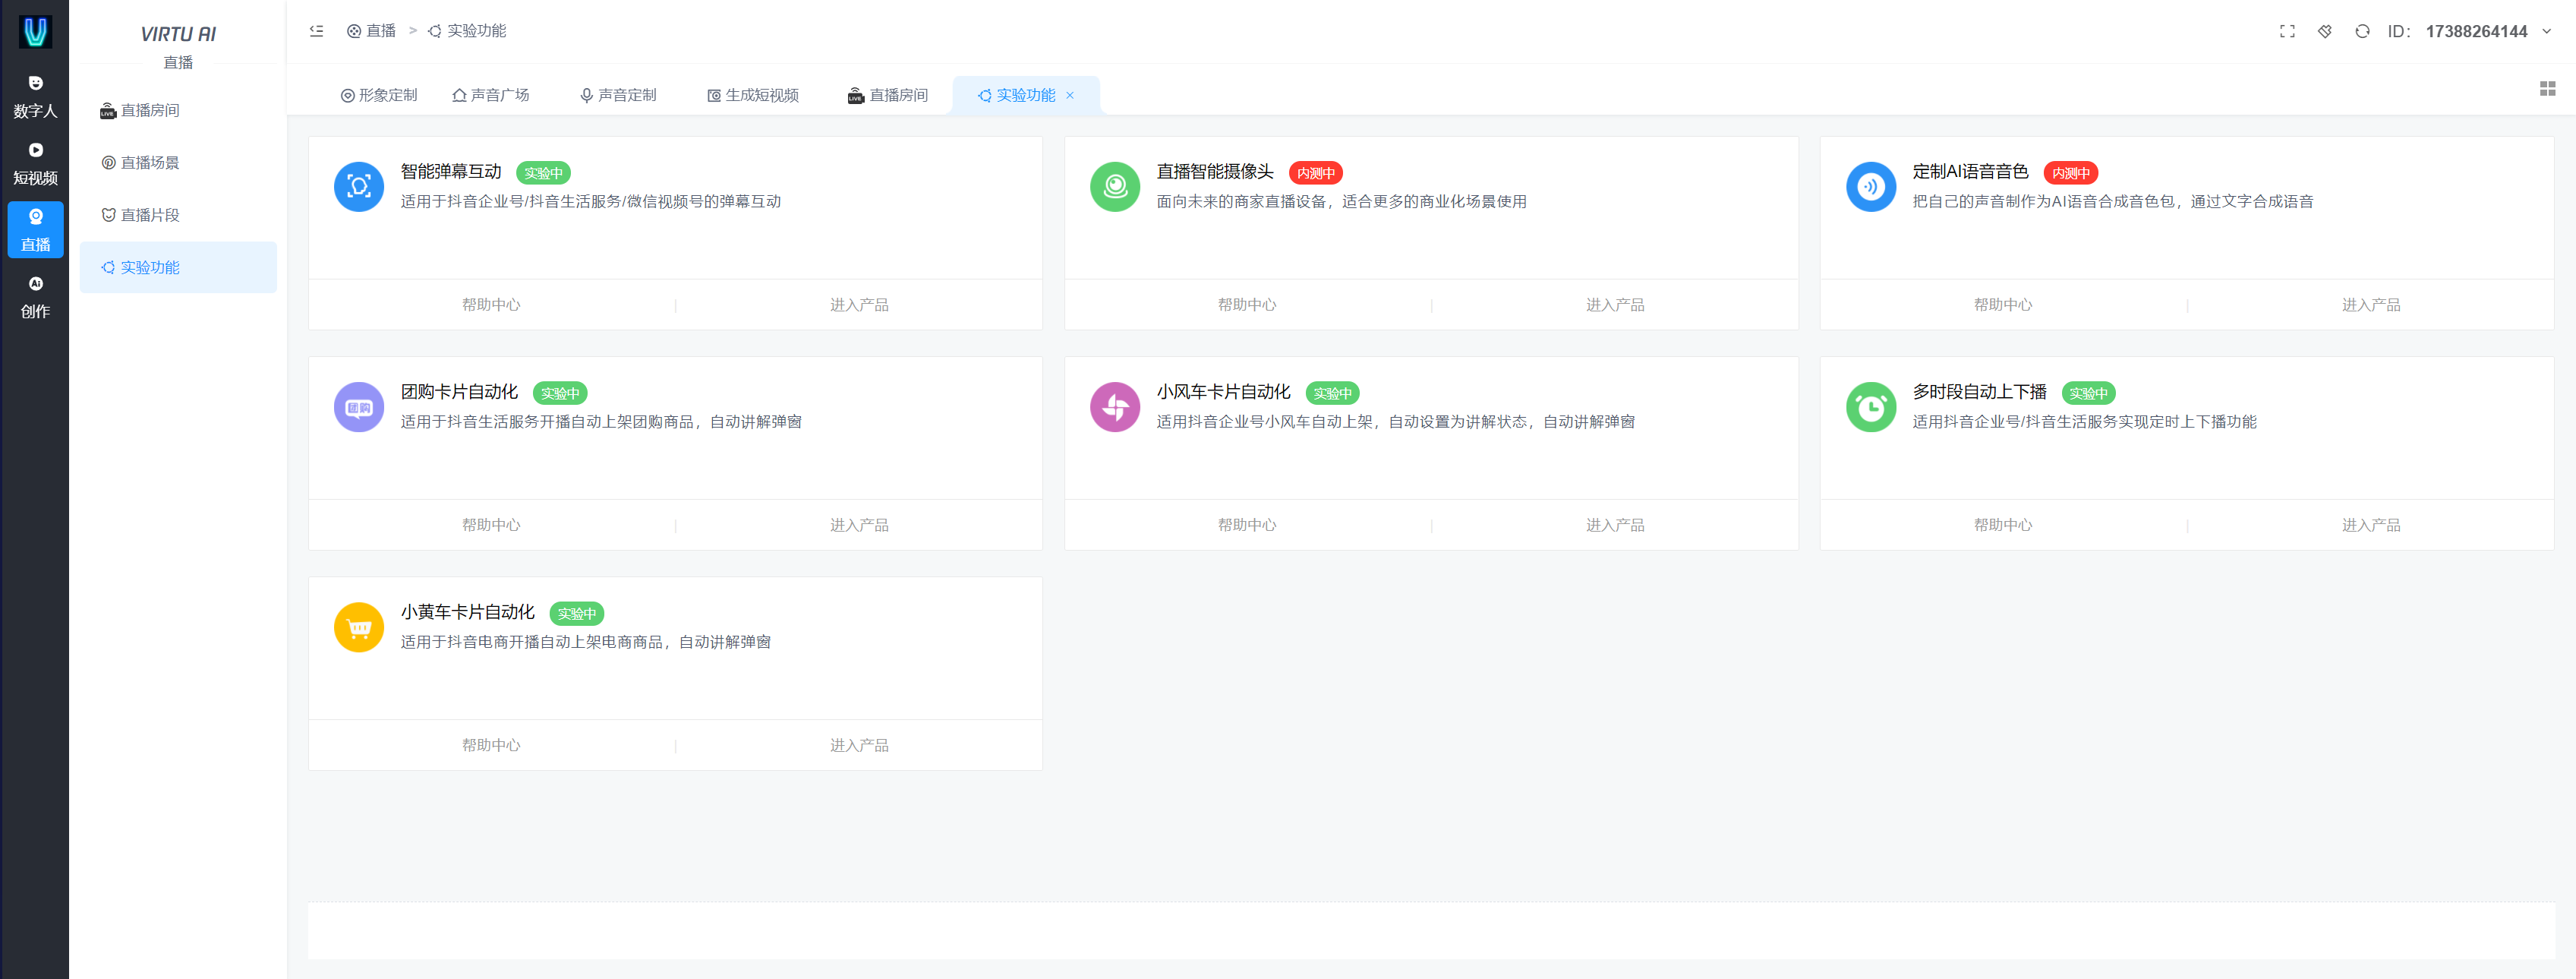
Task: Click the 直播智能摄像头 green camera icon
Action: [1115, 186]
